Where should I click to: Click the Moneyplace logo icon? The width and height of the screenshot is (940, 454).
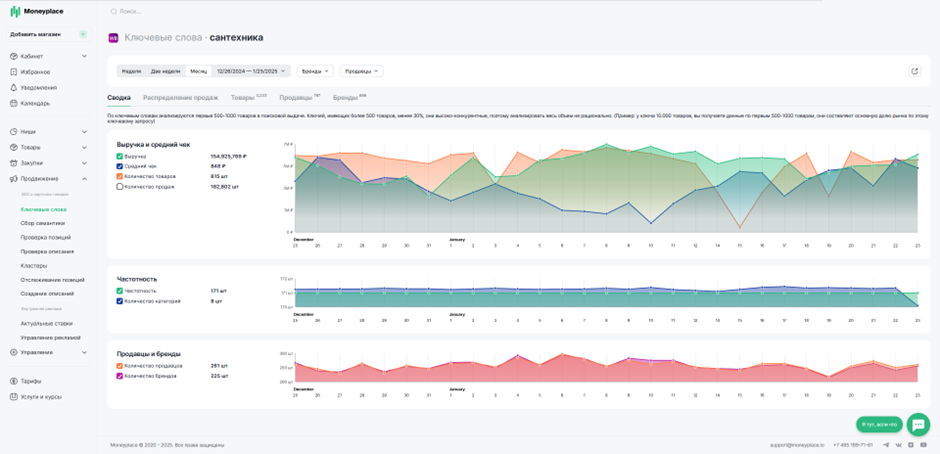click(x=15, y=11)
